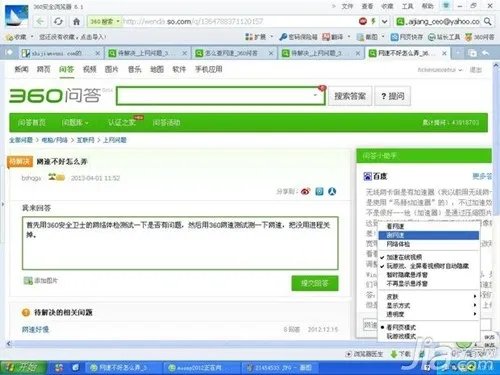
Task: Open the 密码保险箱 password safe tool
Action: pos(298,37)
